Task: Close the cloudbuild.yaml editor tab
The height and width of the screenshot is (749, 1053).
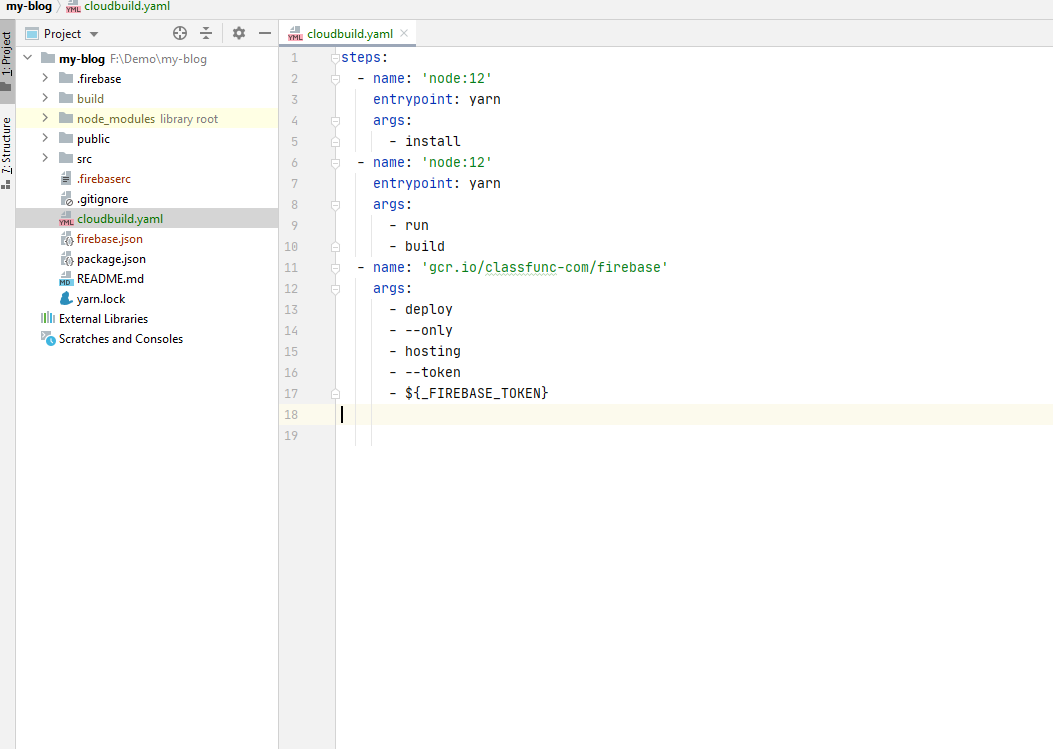Action: pyautogui.click(x=404, y=33)
